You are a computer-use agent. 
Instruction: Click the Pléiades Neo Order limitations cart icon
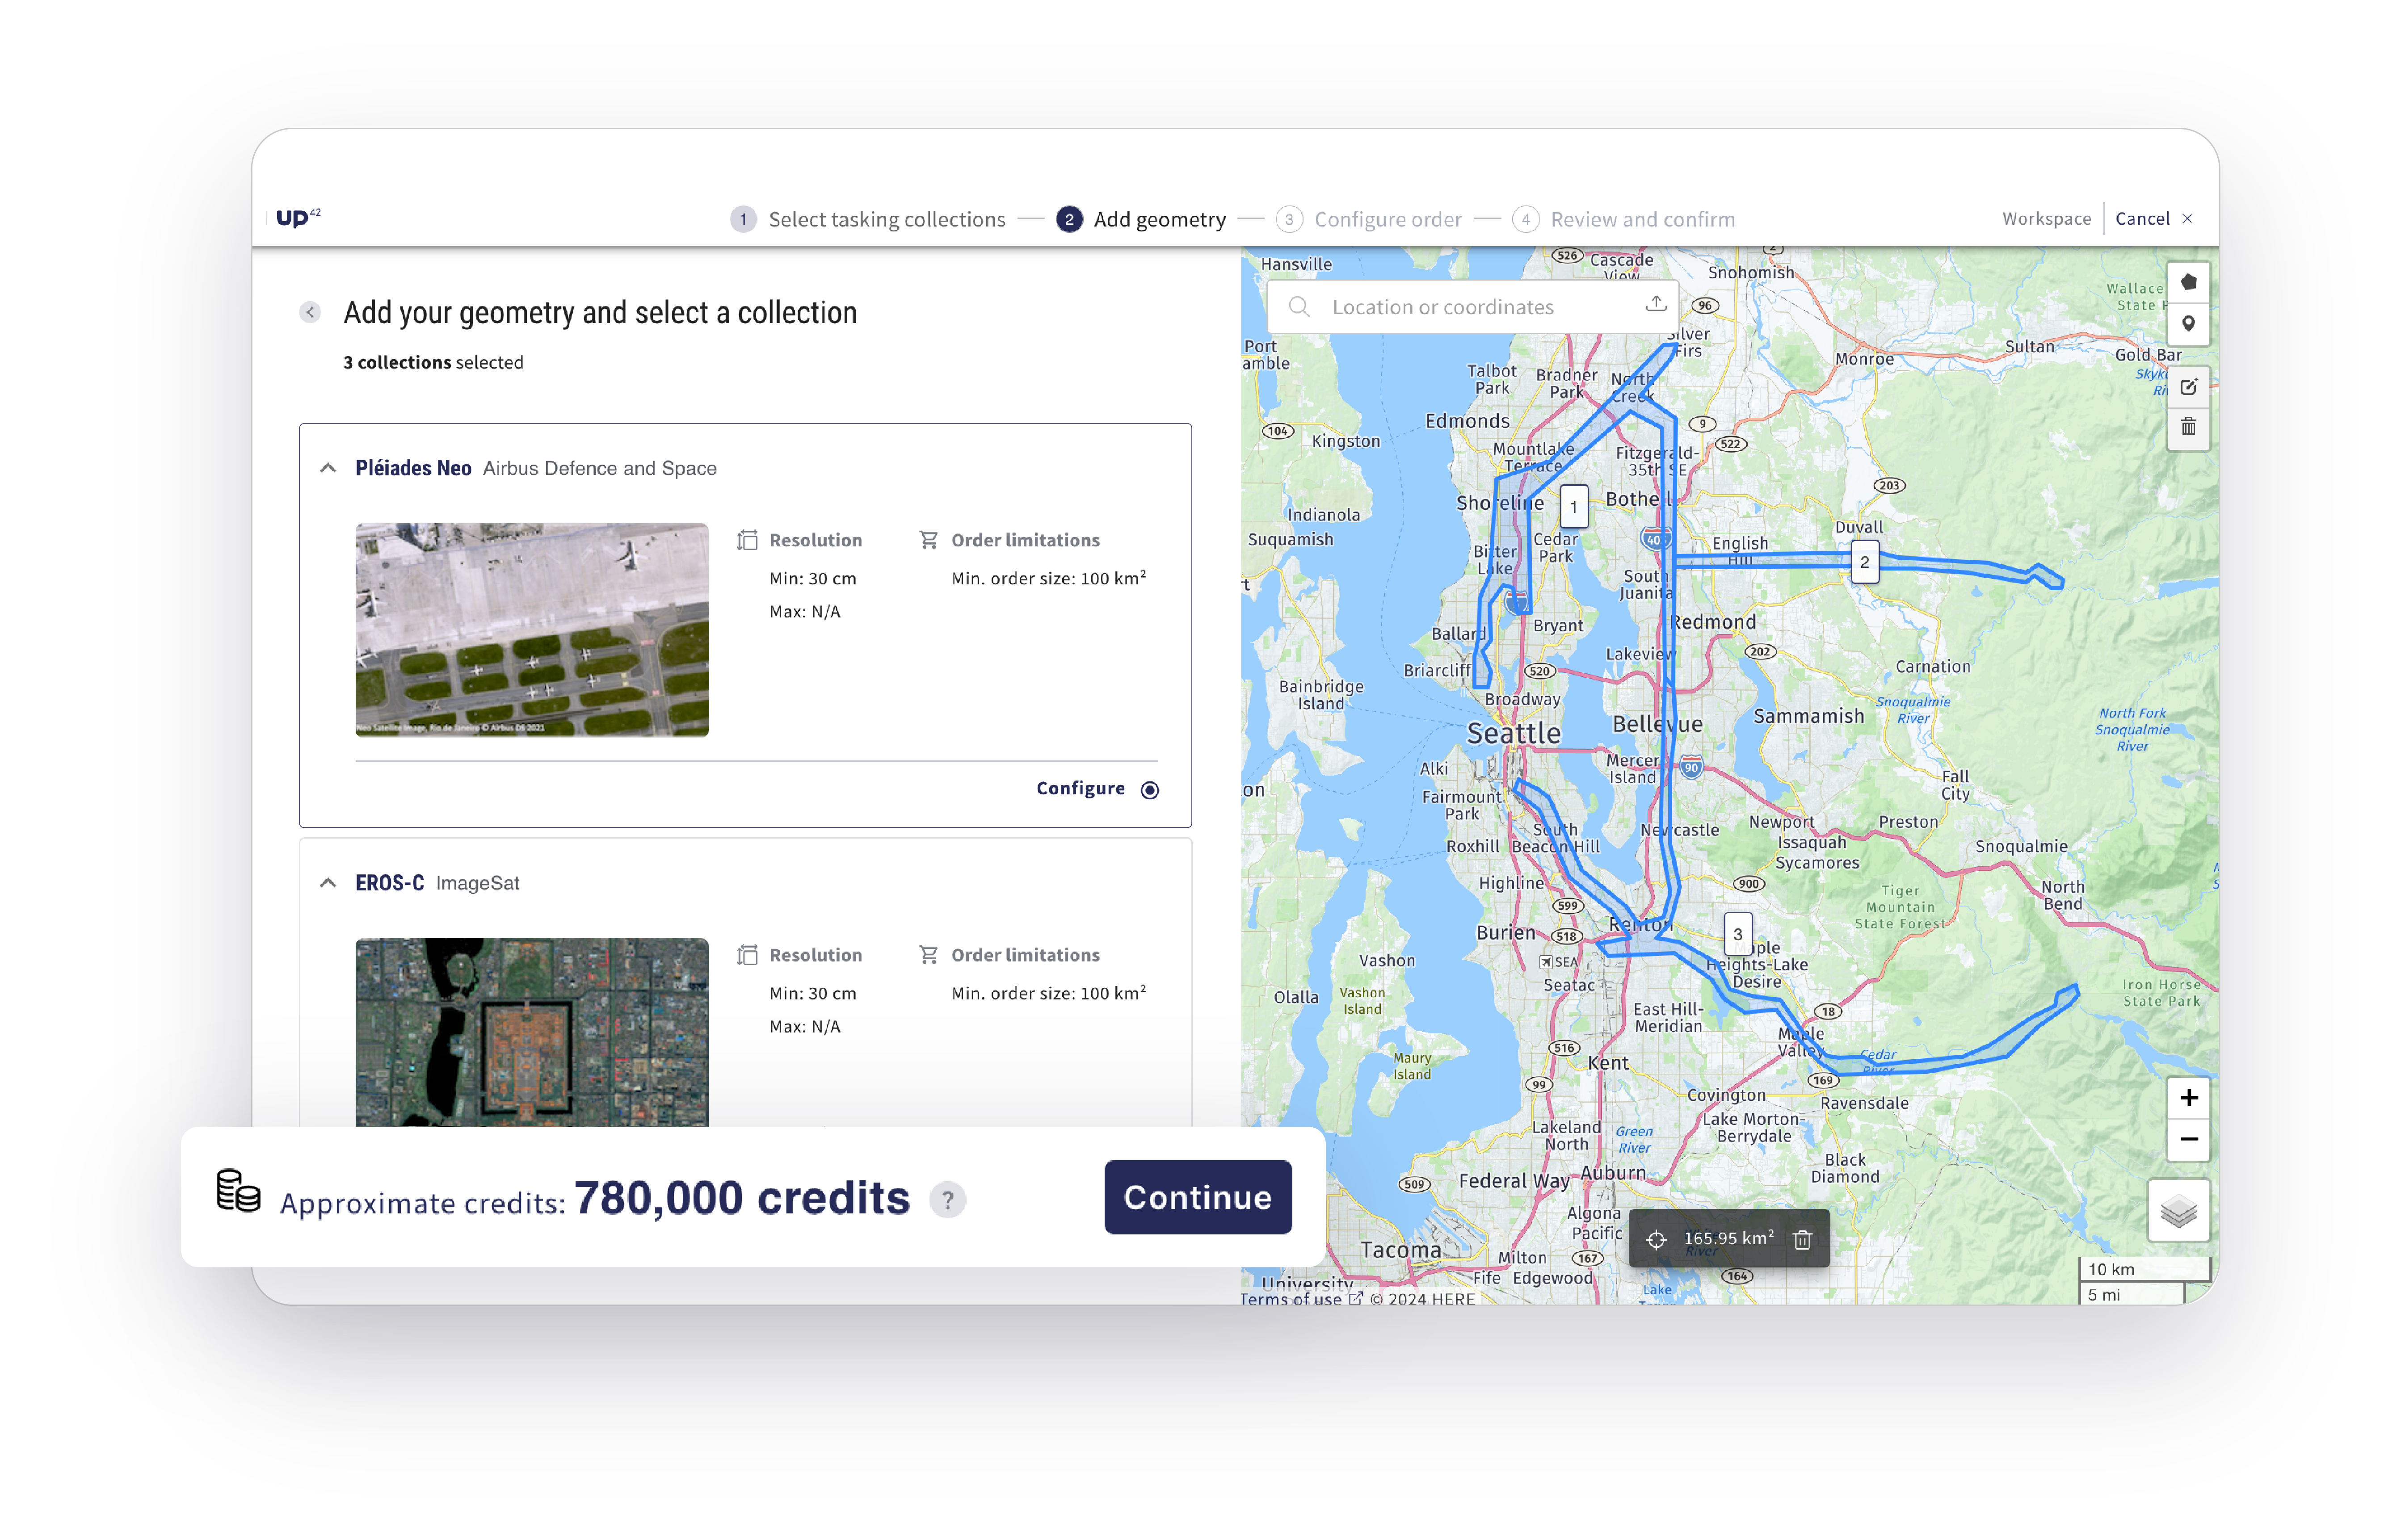pyautogui.click(x=928, y=540)
